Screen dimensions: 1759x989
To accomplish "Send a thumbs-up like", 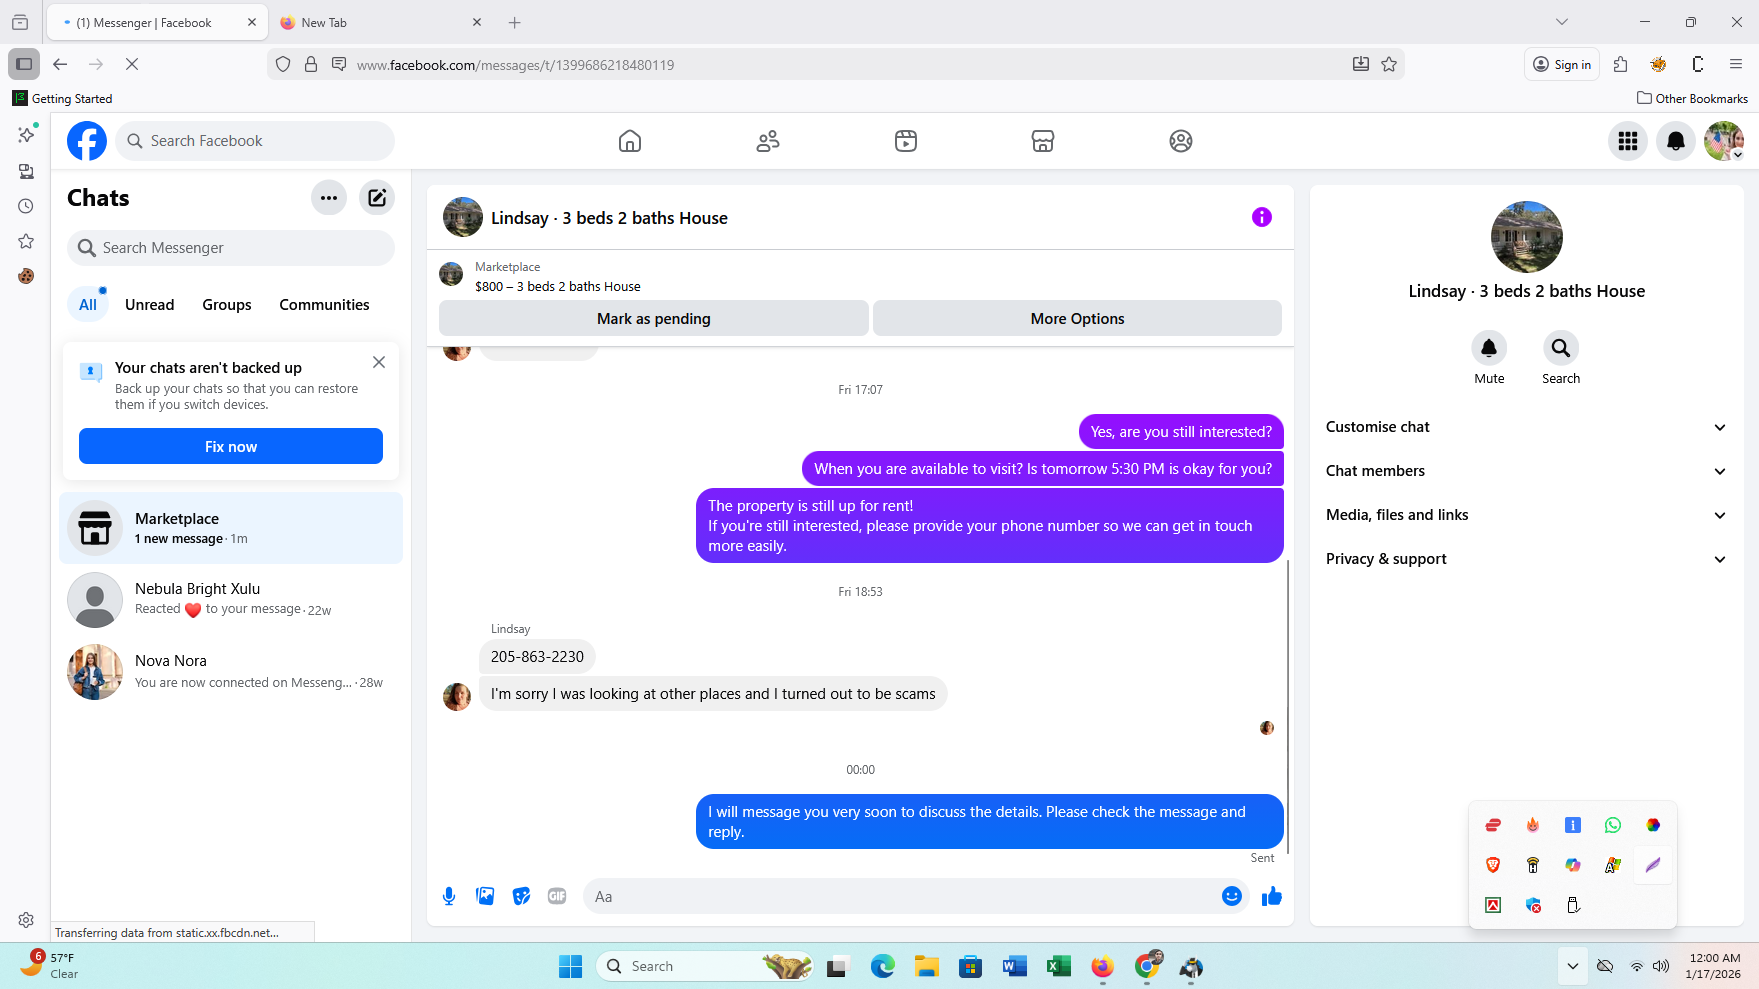I will pos(1272,896).
